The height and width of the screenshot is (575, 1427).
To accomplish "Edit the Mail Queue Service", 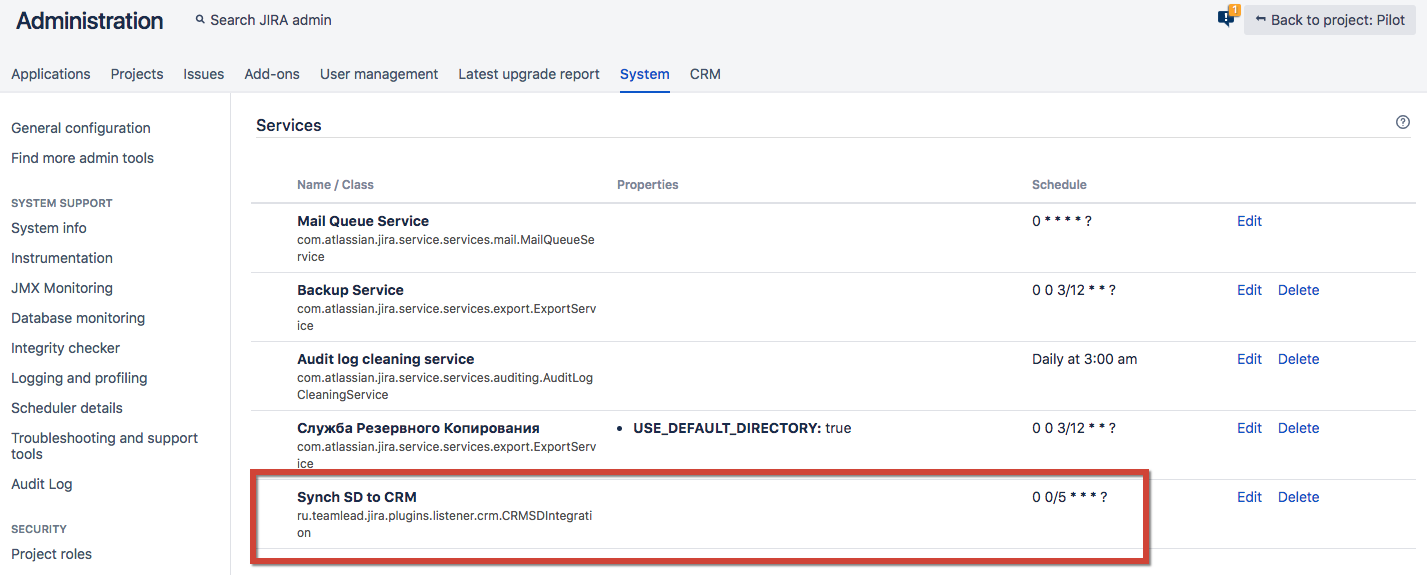I will 1249,221.
